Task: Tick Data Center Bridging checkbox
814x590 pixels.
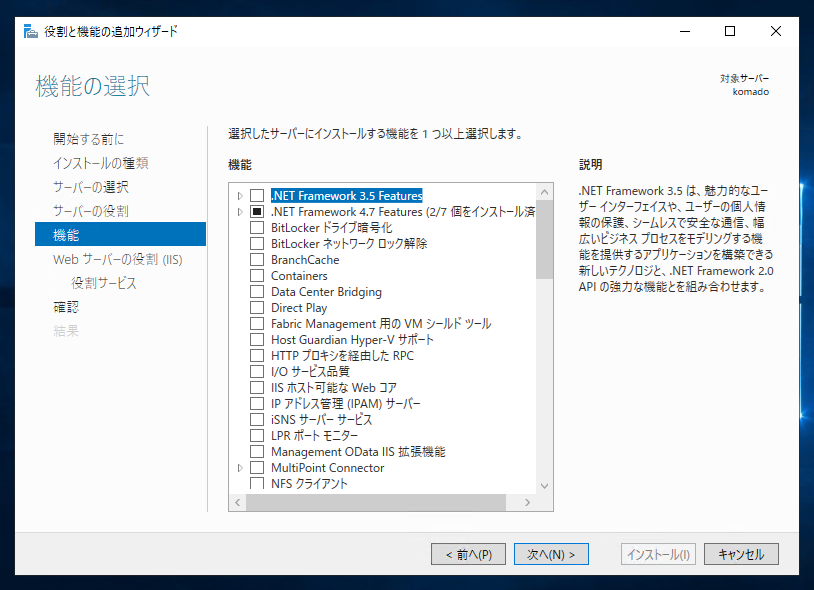Action: [x=257, y=292]
